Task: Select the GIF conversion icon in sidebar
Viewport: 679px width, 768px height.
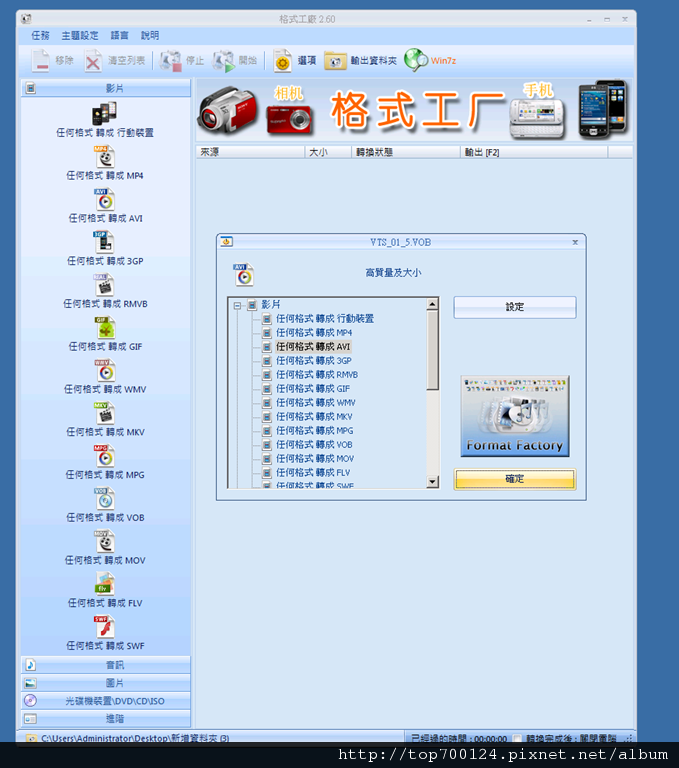Action: coord(104,328)
